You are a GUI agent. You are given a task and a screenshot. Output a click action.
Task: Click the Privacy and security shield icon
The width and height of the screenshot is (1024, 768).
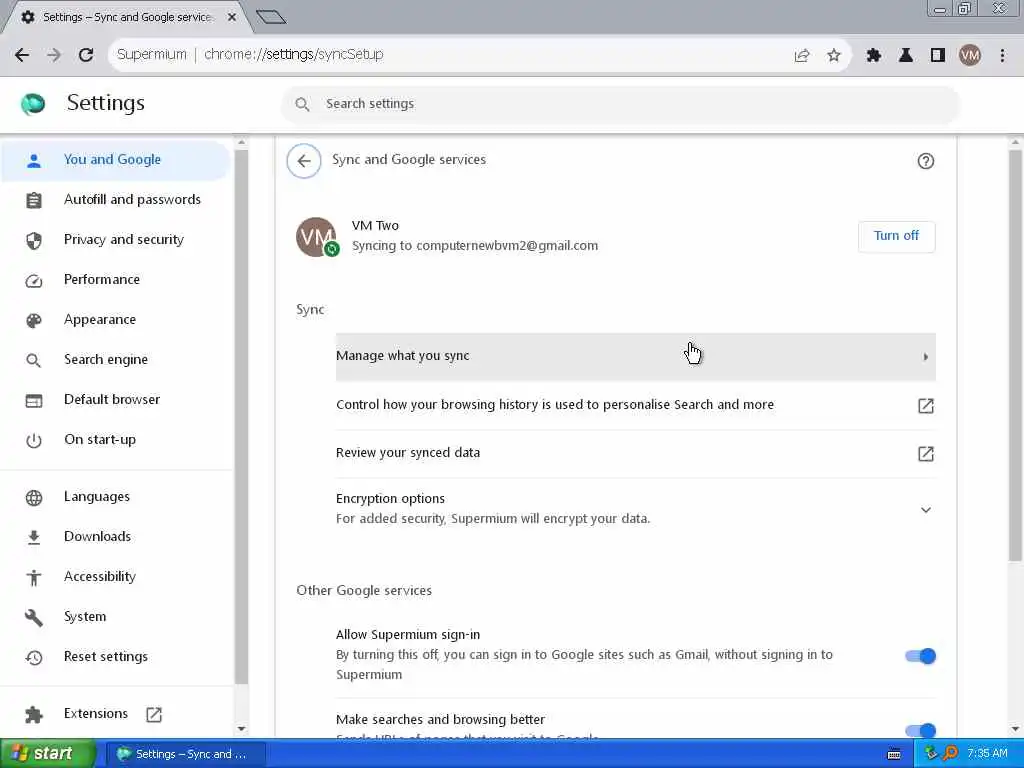(34, 240)
